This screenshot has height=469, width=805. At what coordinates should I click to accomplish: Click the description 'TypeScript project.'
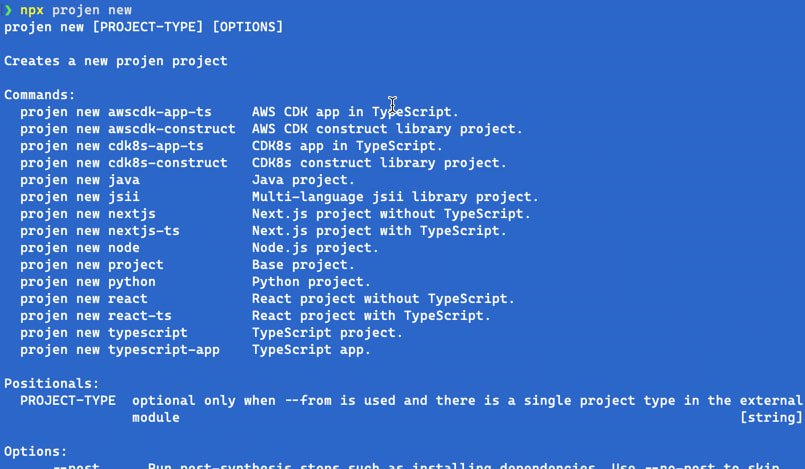pyautogui.click(x=327, y=333)
